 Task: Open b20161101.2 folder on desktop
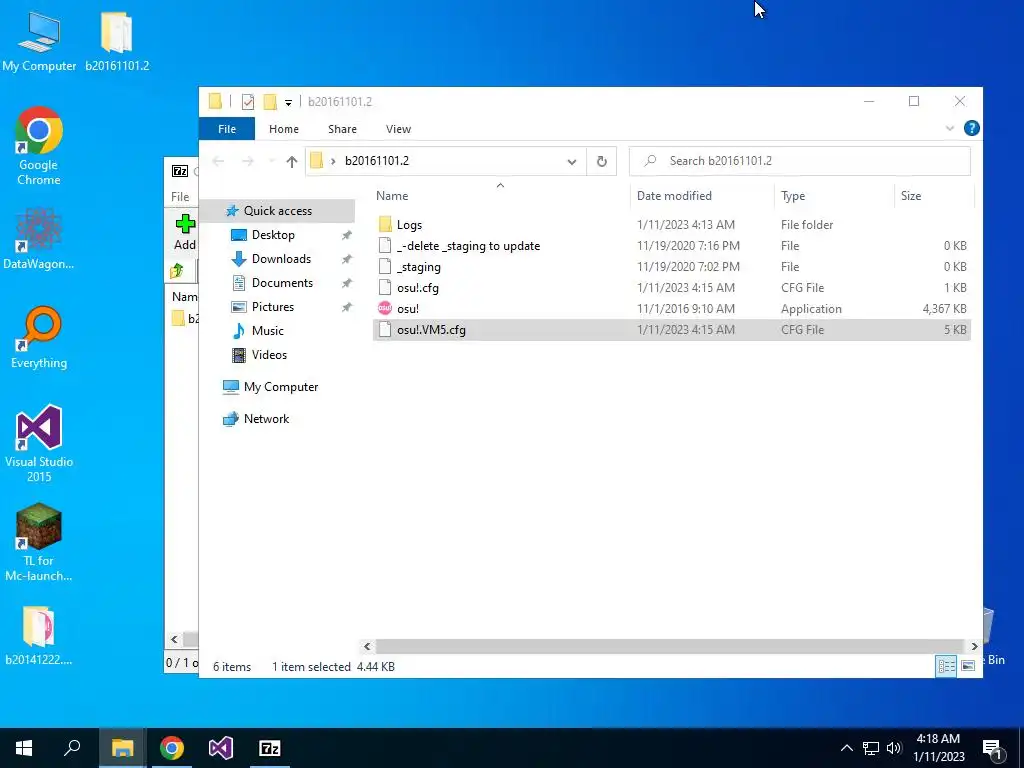[x=117, y=41]
